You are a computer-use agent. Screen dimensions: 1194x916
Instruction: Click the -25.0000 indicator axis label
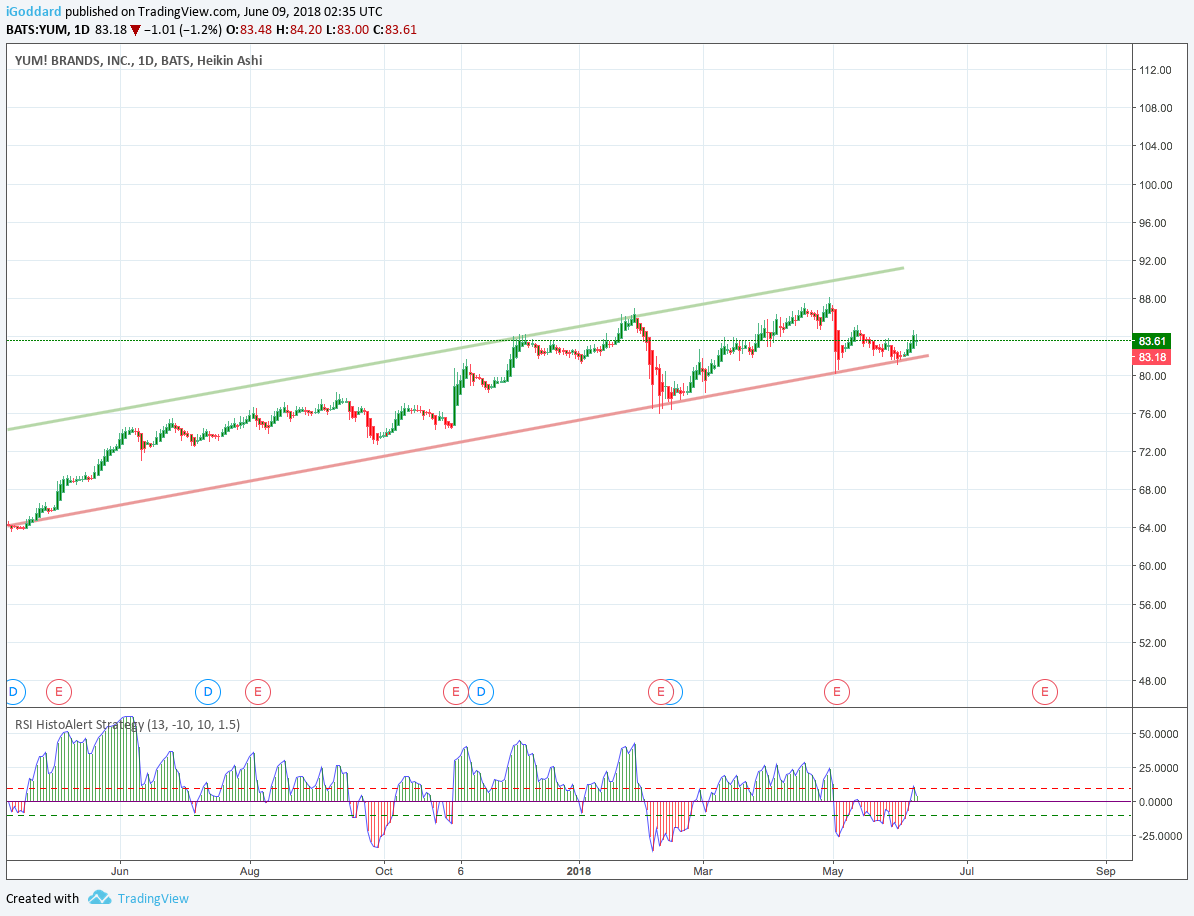(1158, 836)
